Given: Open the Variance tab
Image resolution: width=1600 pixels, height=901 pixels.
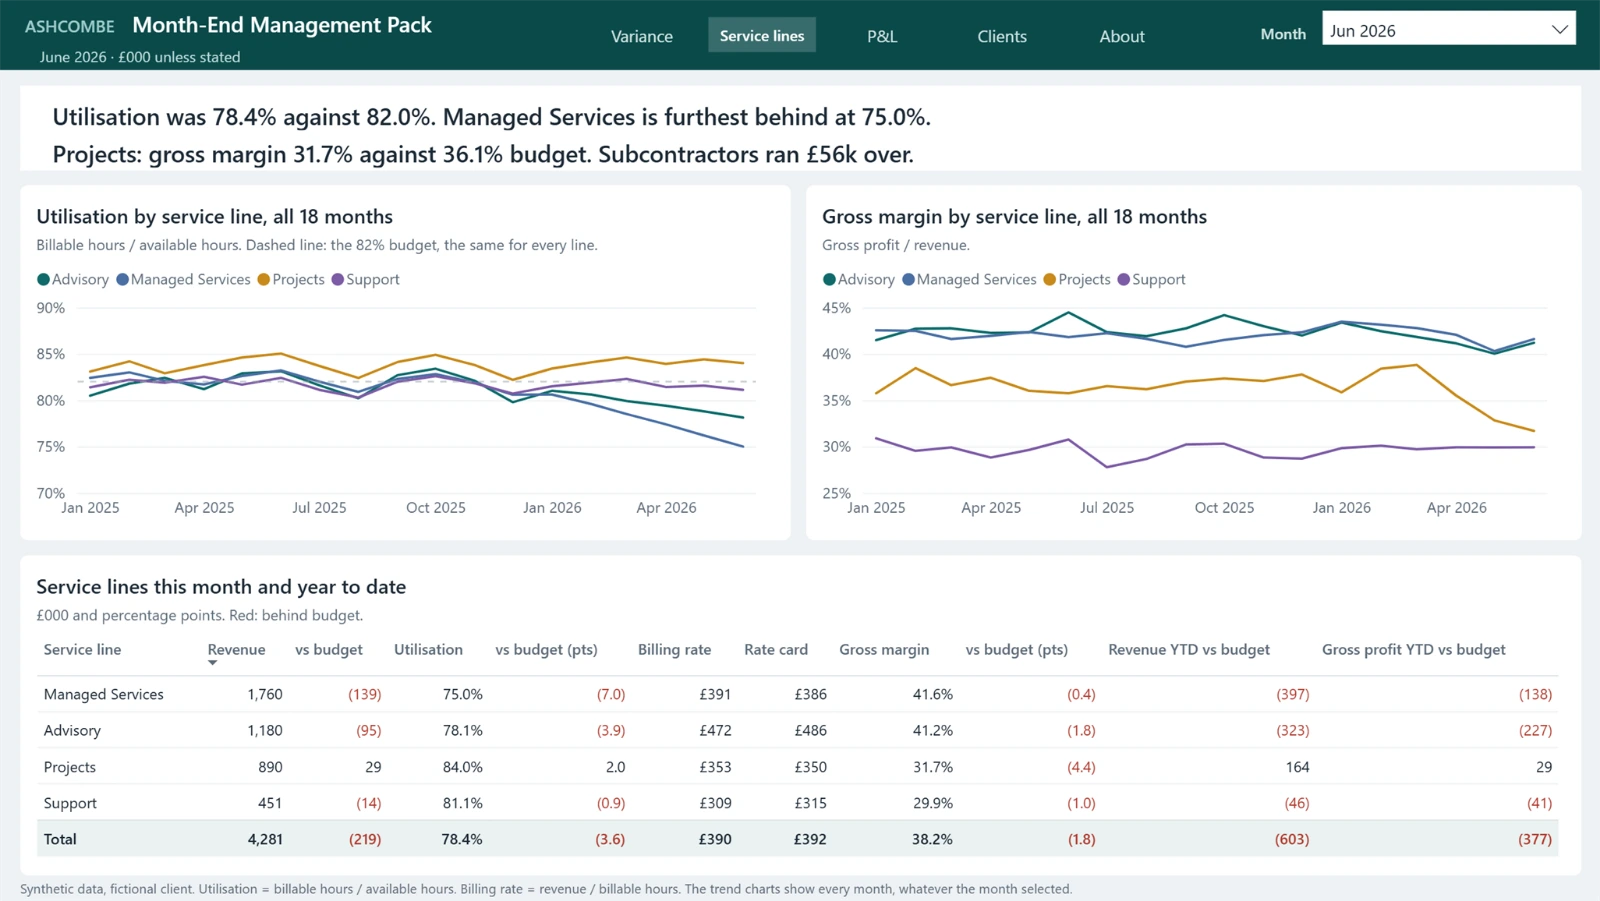Looking at the screenshot, I should pos(641,36).
